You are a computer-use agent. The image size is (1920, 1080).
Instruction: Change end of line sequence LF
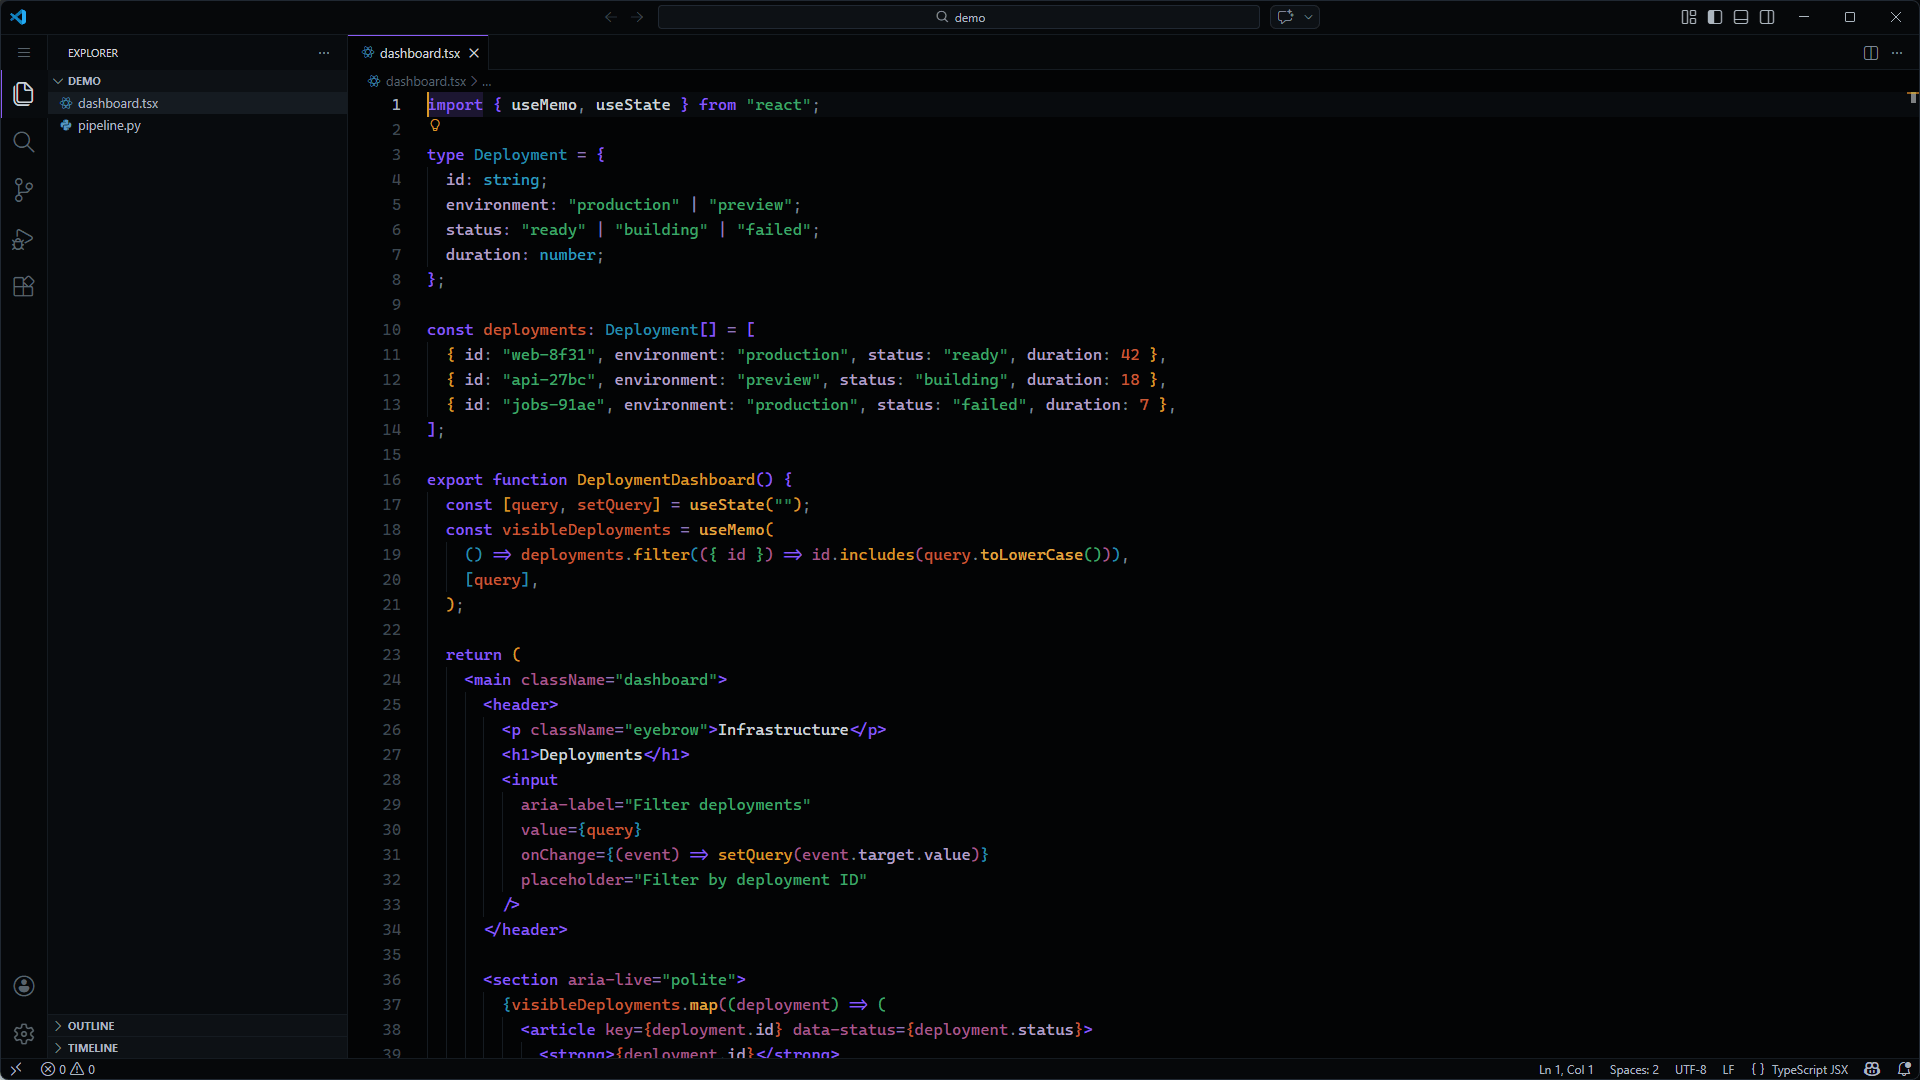click(x=1728, y=1069)
